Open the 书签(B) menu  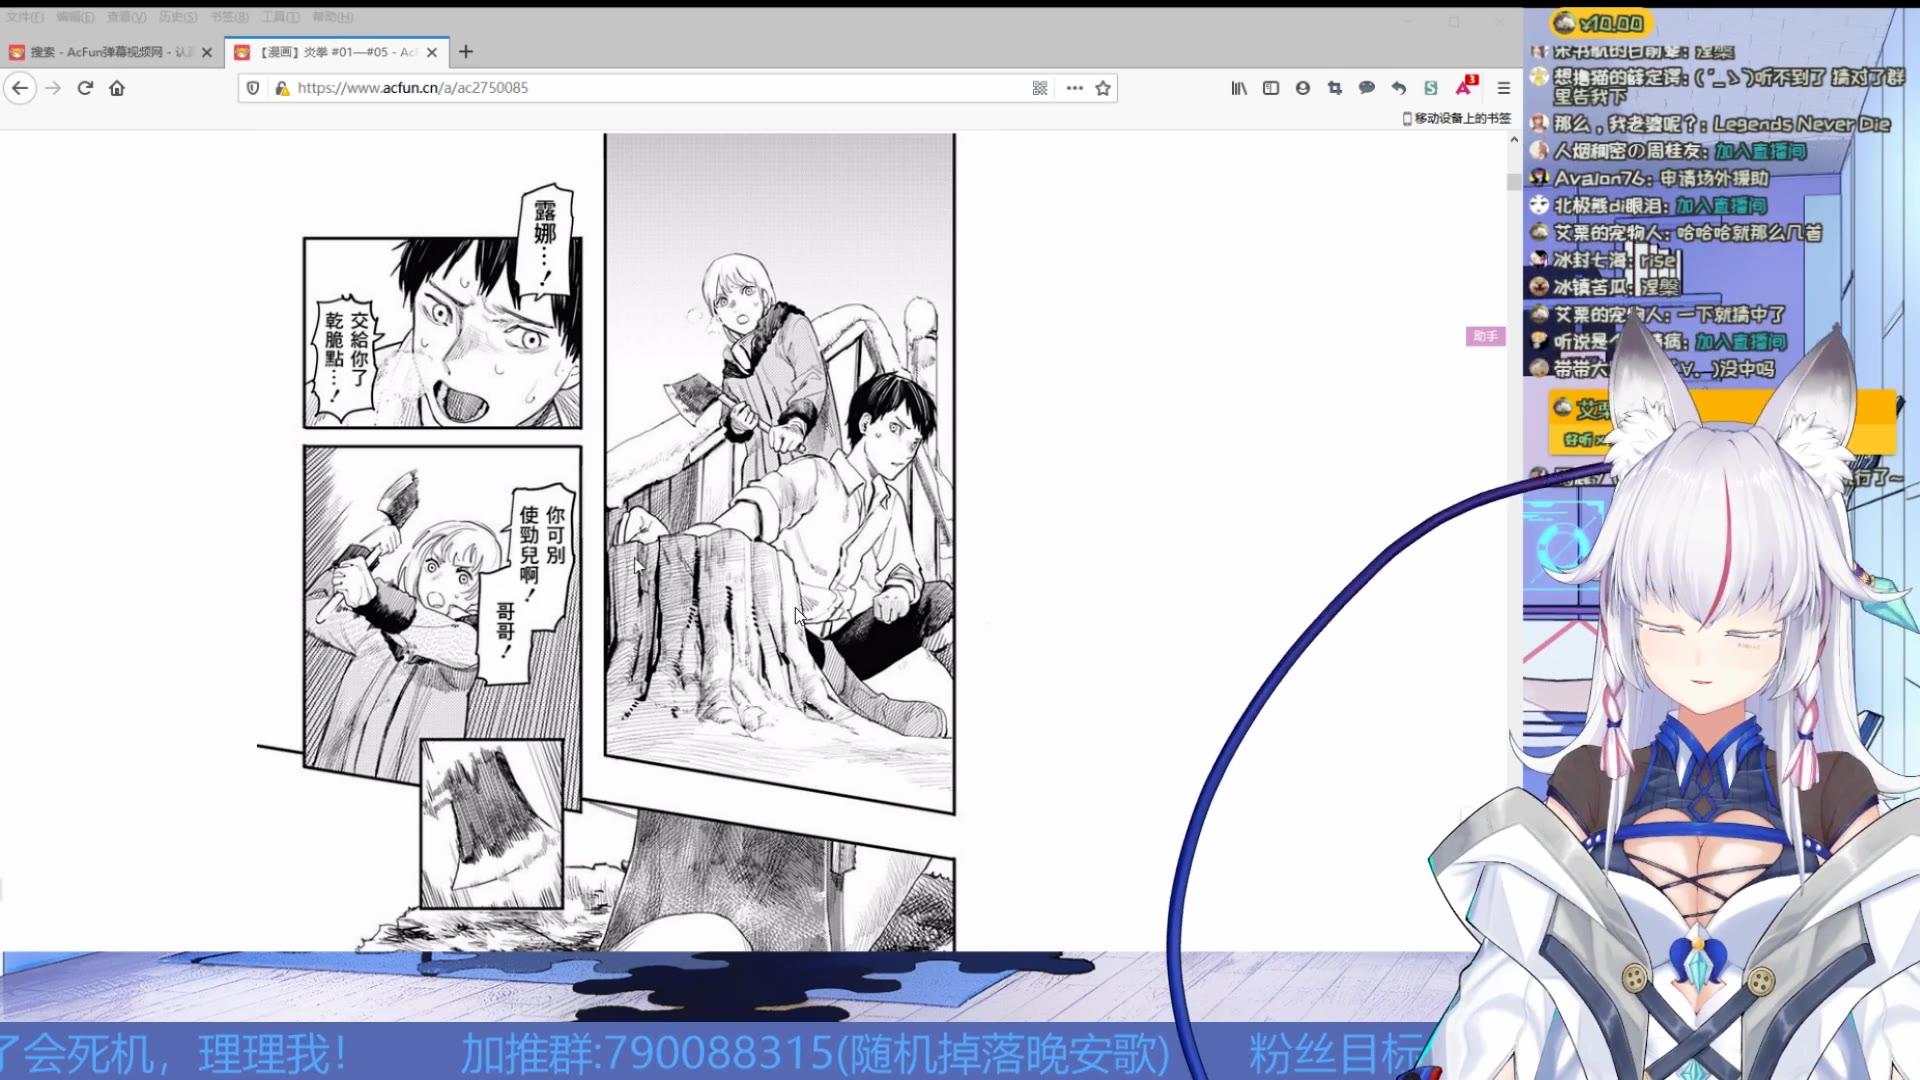click(x=229, y=17)
